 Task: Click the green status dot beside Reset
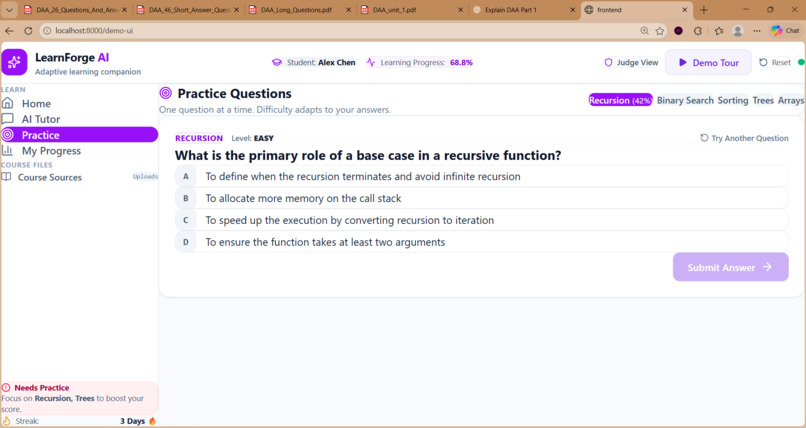tap(800, 62)
